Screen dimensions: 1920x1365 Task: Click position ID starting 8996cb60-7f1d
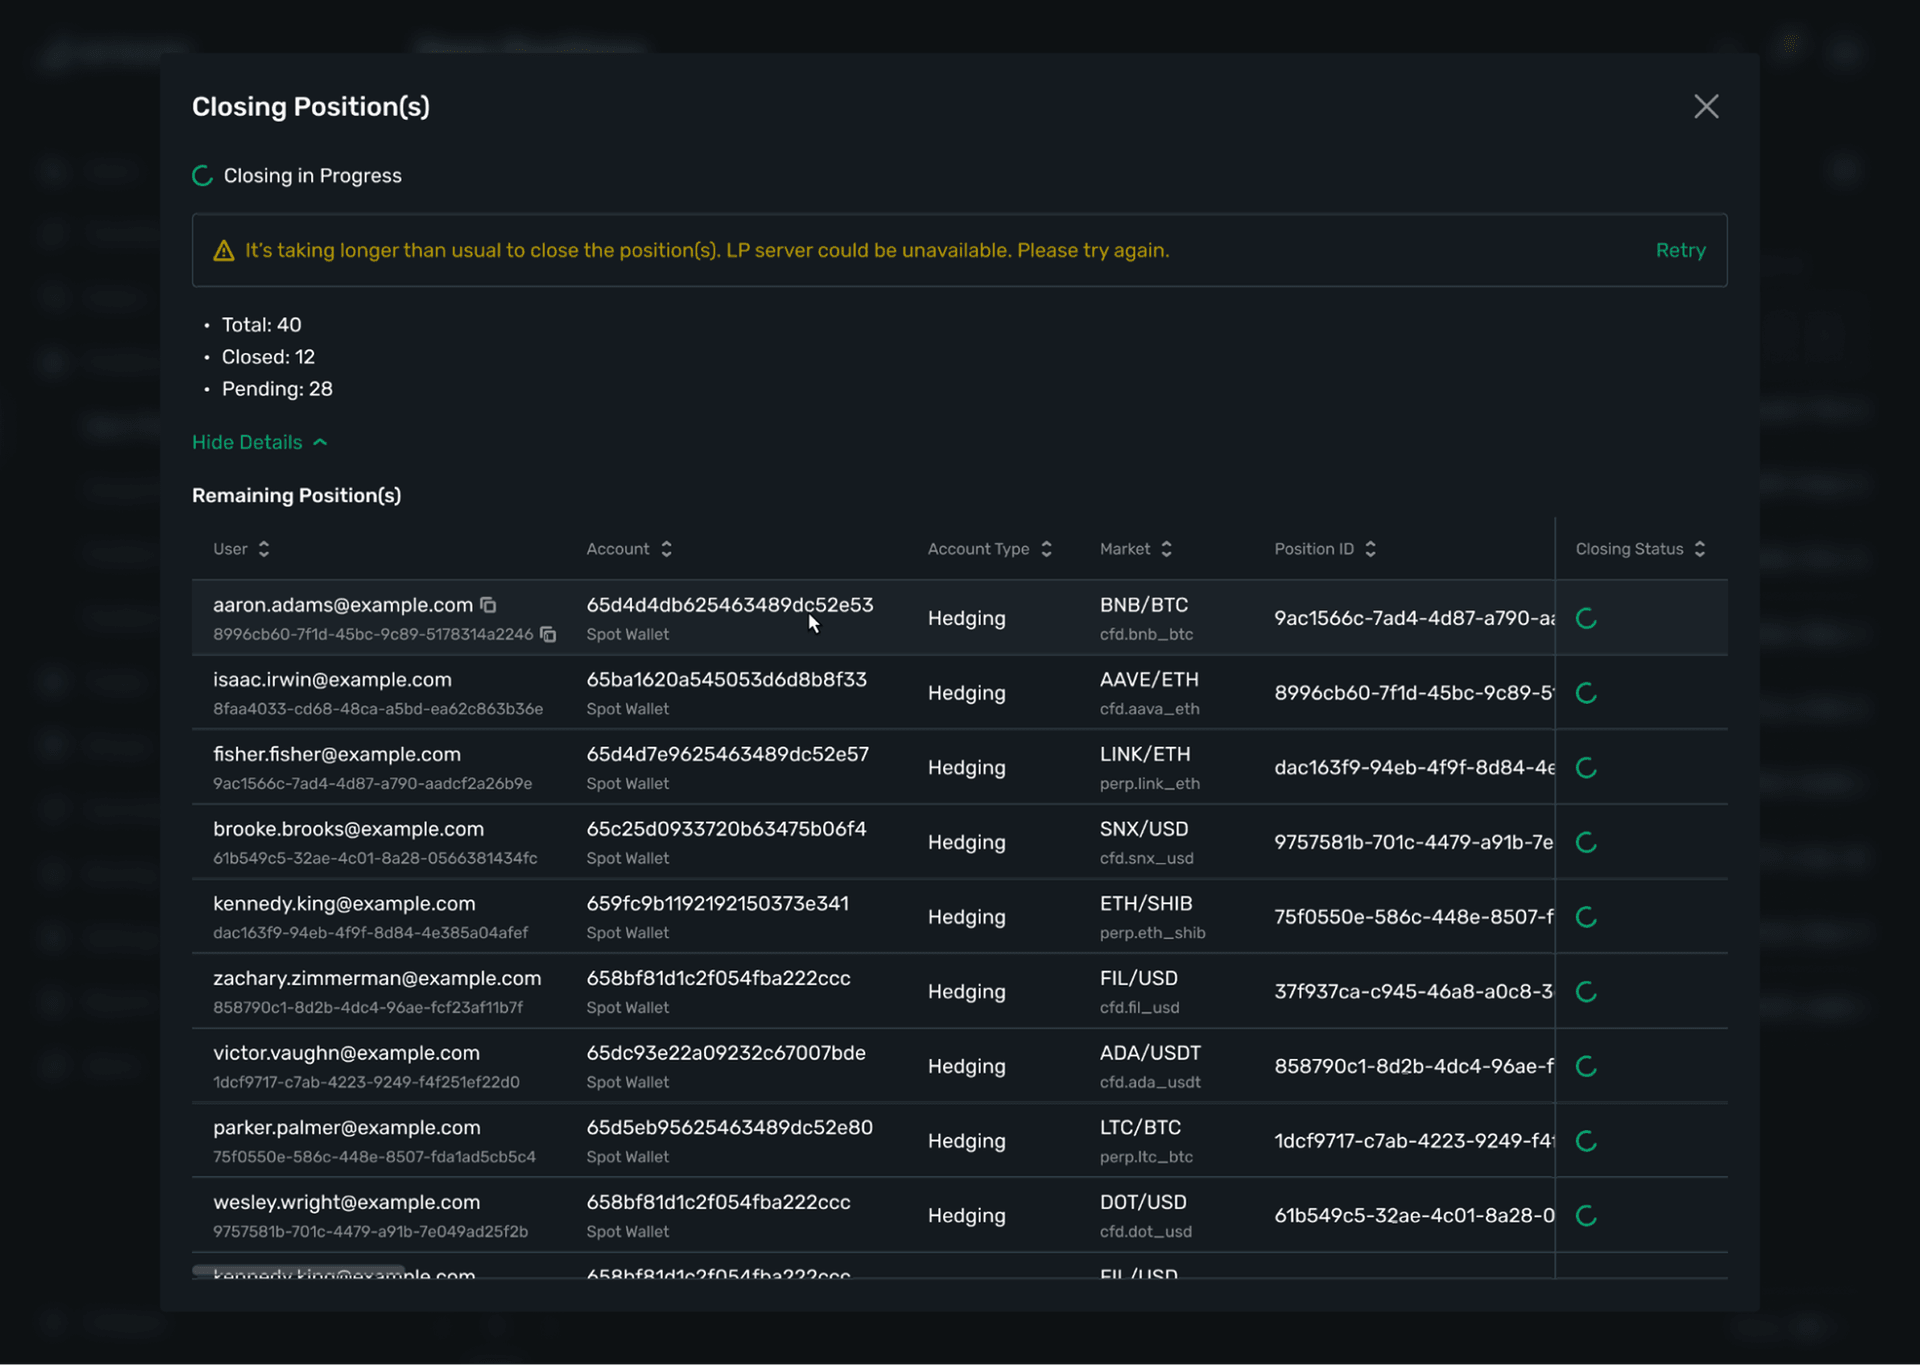(x=1414, y=693)
